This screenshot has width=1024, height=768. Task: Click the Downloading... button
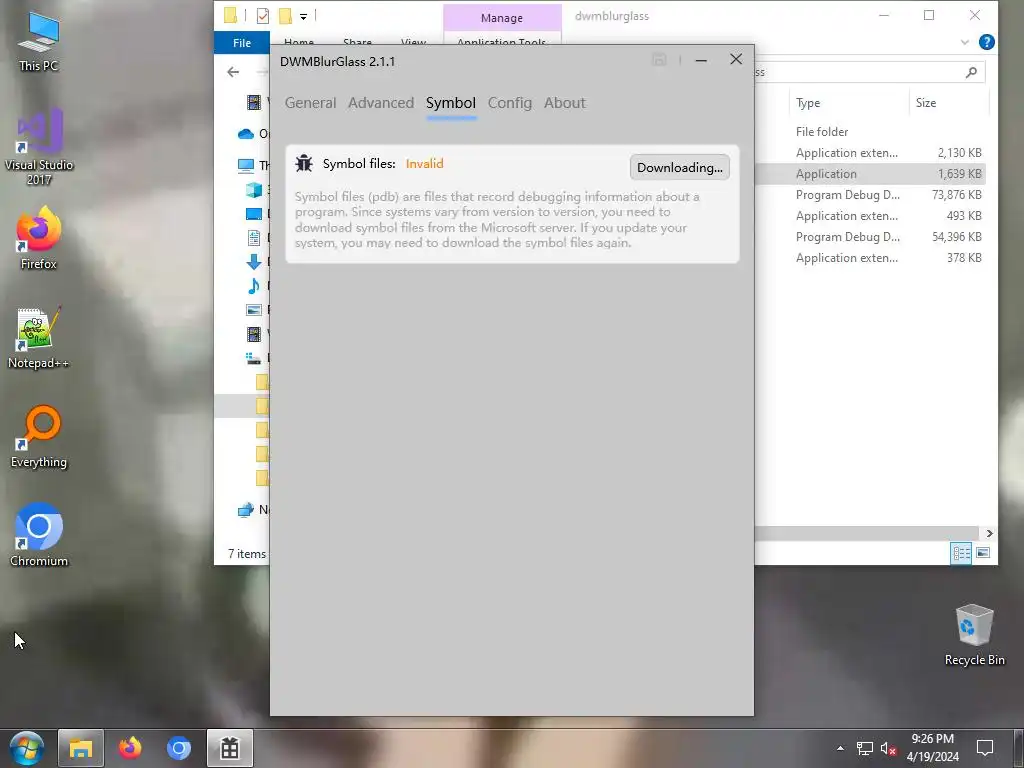pyautogui.click(x=680, y=167)
